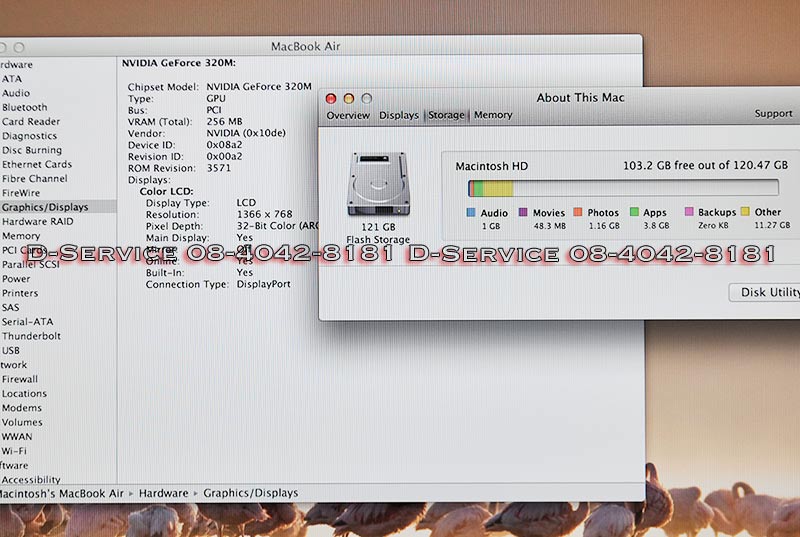Click the Resolution value 1366 x 768
The width and height of the screenshot is (800, 537).
(x=264, y=214)
